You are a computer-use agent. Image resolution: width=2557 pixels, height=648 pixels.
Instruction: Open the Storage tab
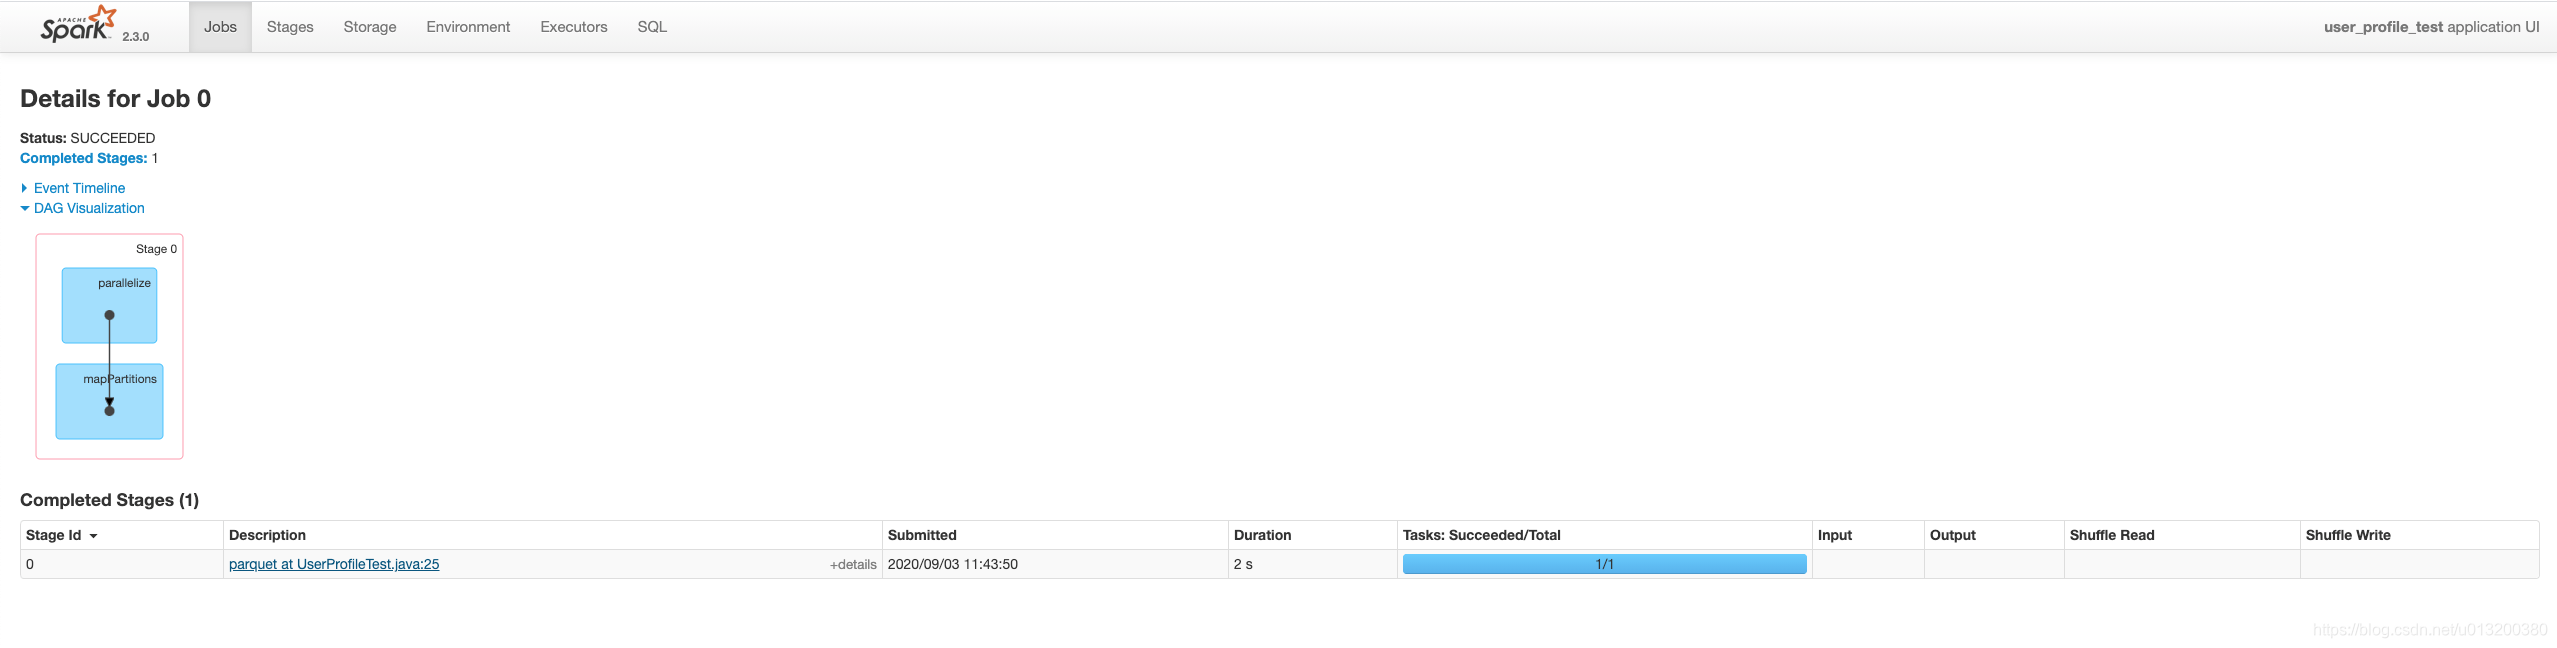pyautogui.click(x=370, y=27)
